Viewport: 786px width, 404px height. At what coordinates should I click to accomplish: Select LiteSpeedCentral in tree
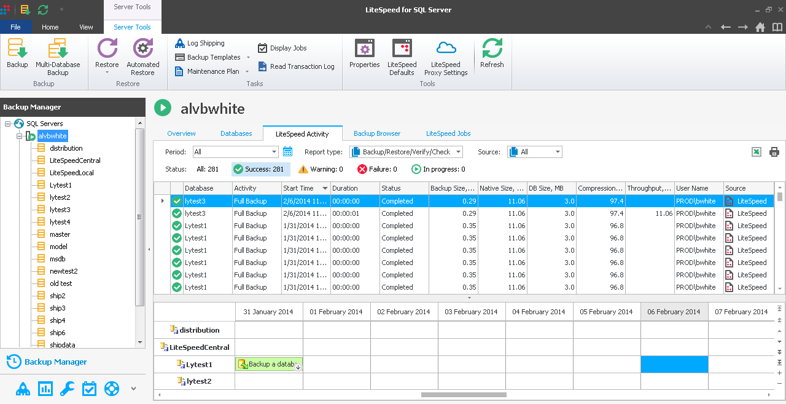(75, 160)
